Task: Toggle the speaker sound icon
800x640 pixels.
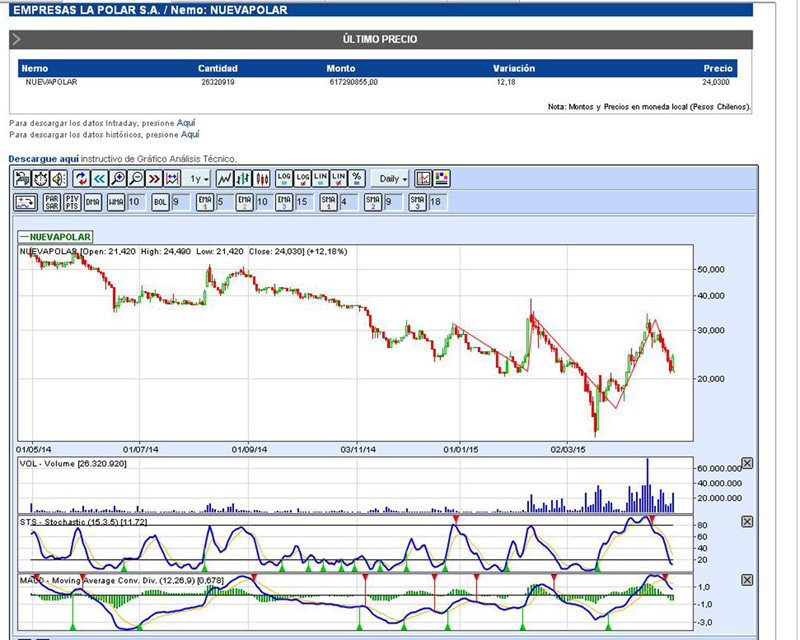Action: click(x=59, y=179)
